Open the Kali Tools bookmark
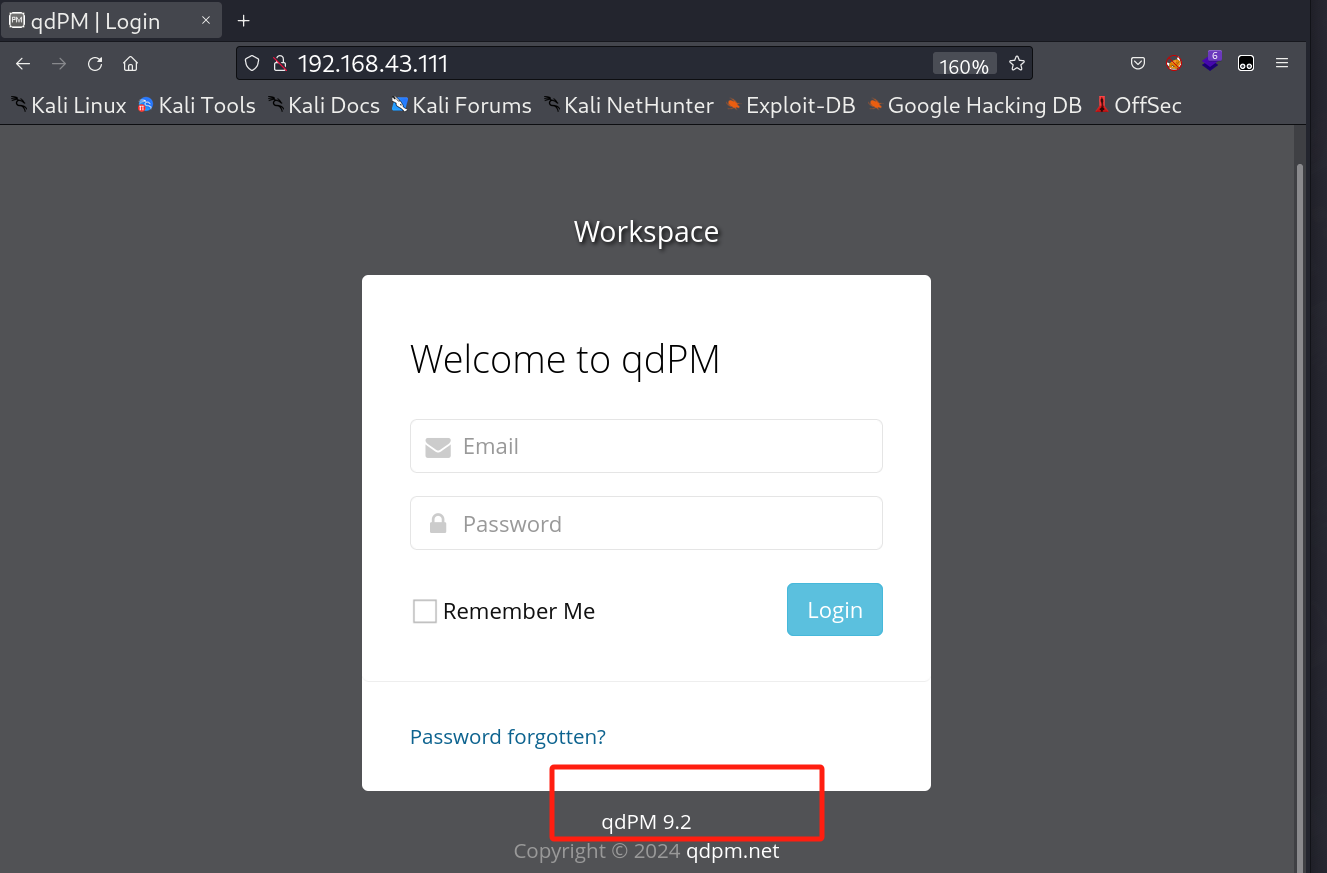Image resolution: width=1327 pixels, height=873 pixels. pos(197,105)
